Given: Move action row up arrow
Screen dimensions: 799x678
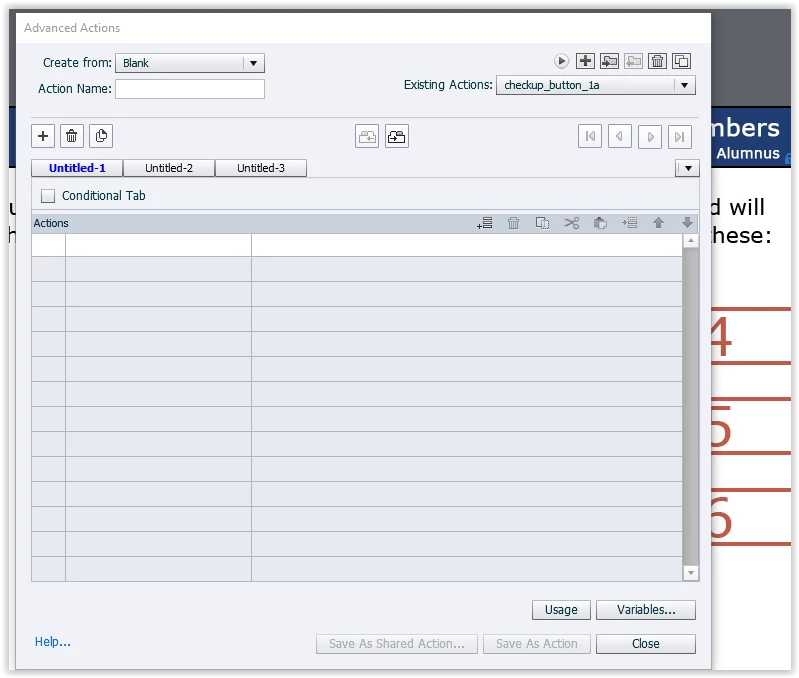Looking at the screenshot, I should click(658, 223).
